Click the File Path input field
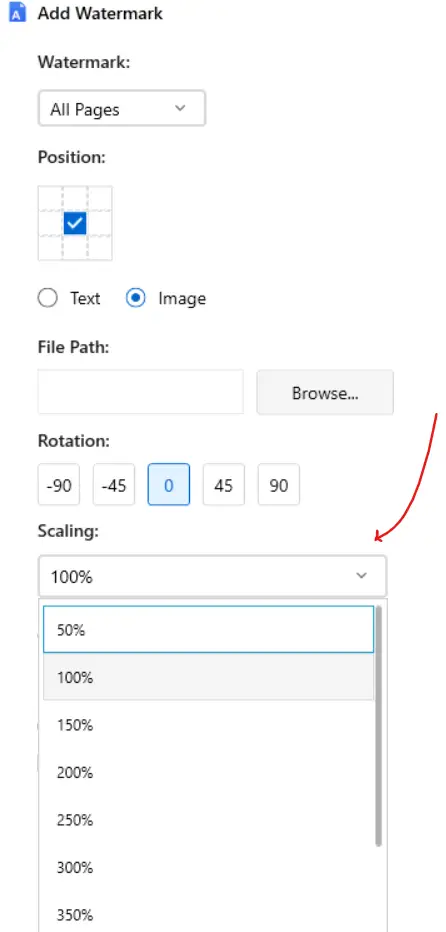446x932 pixels. click(140, 392)
